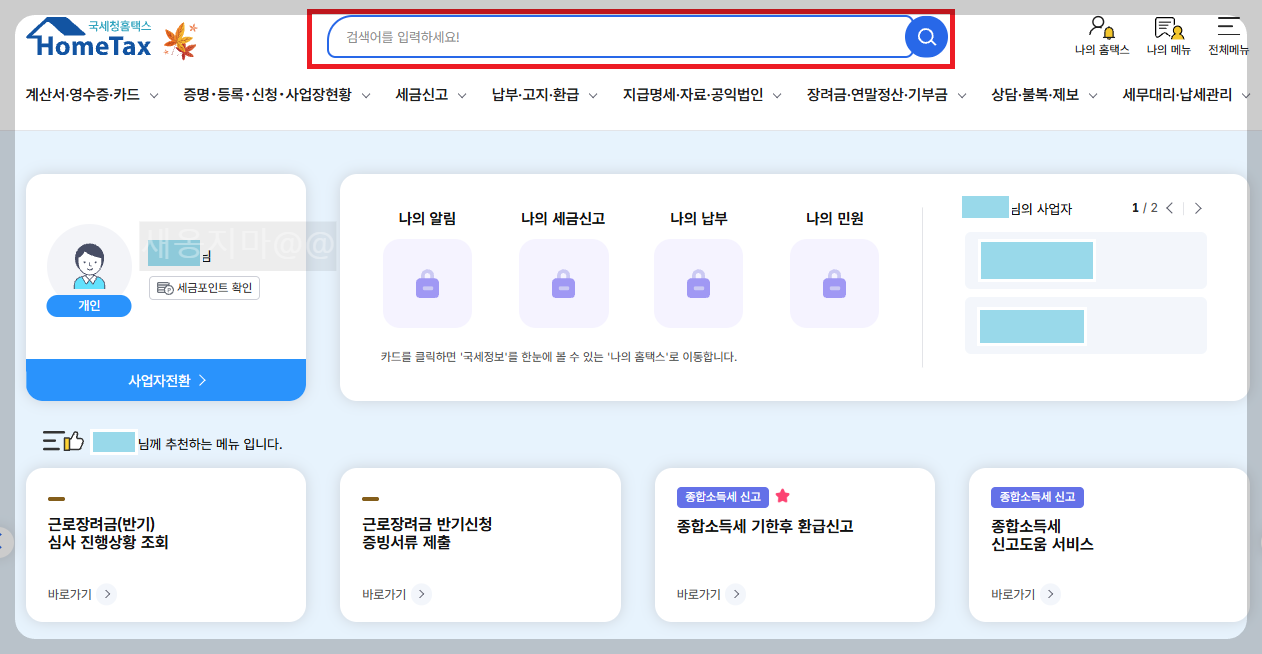
Task: Expand 지급명세·자료·공익법인 menu
Action: pos(703,95)
